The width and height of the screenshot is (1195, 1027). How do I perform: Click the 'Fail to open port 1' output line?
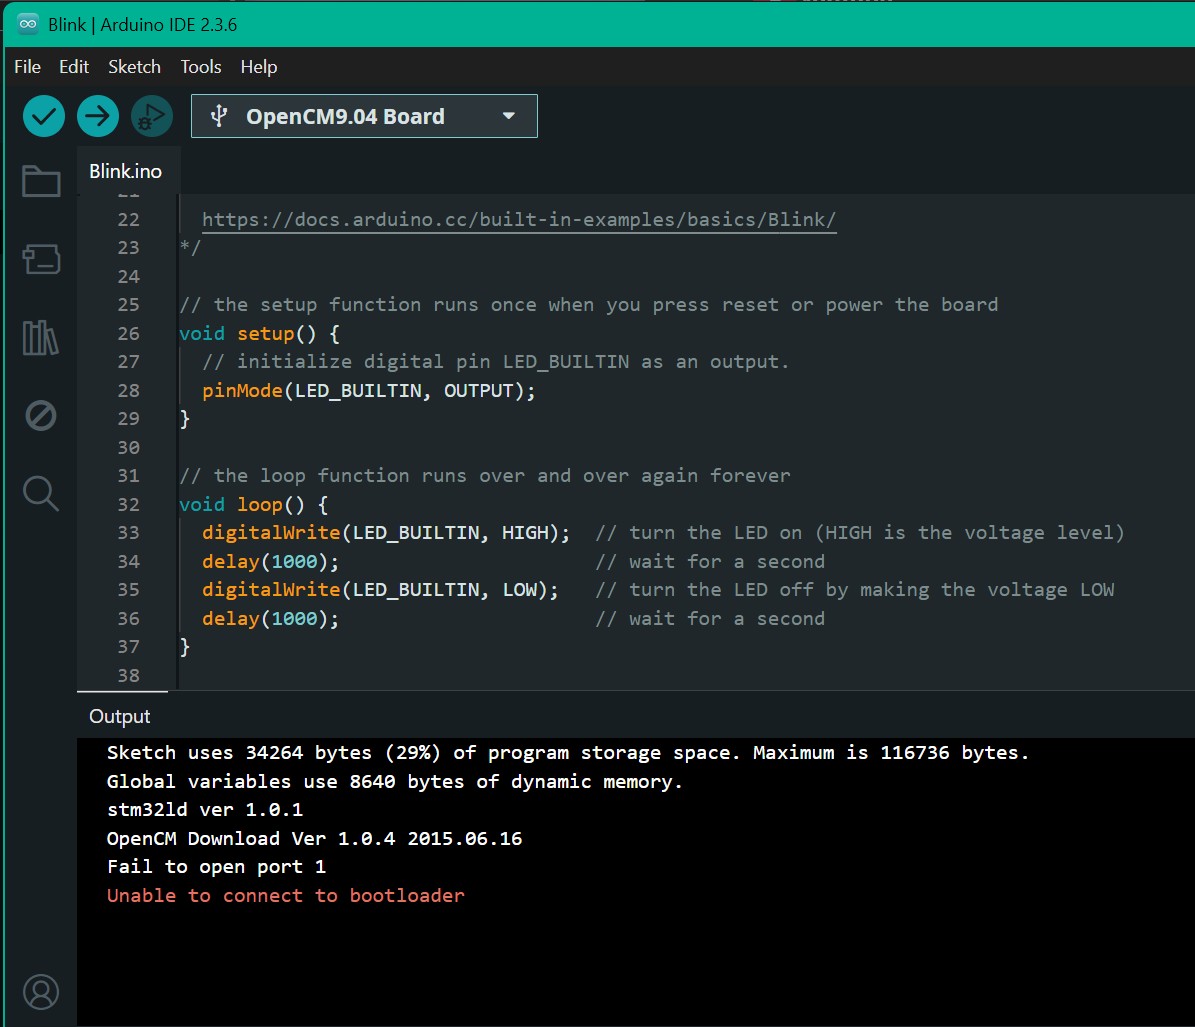(x=216, y=867)
